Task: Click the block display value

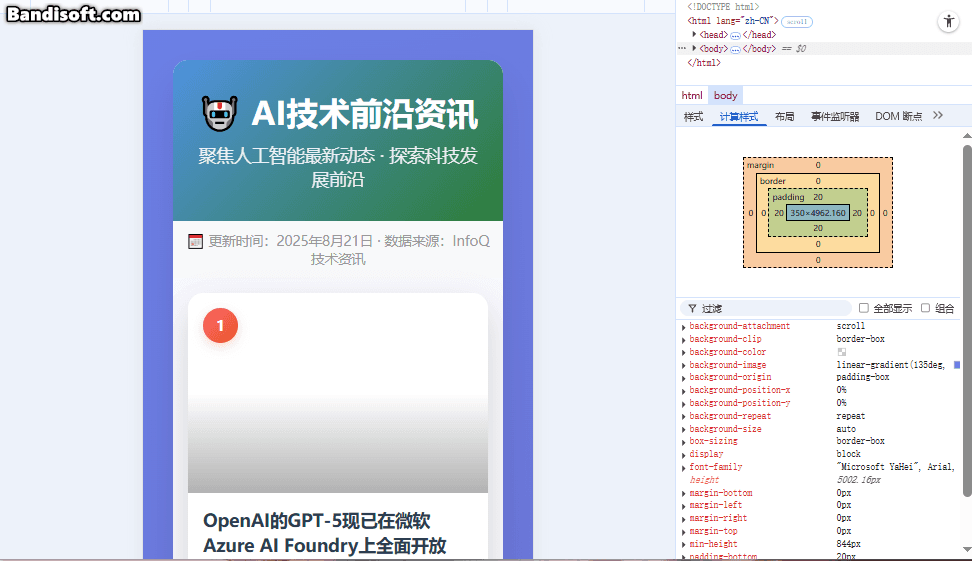Action: tap(848, 454)
